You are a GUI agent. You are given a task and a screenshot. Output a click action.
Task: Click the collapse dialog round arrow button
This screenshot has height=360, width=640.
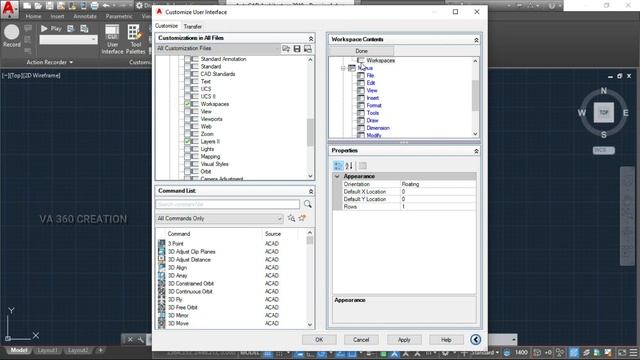point(476,340)
